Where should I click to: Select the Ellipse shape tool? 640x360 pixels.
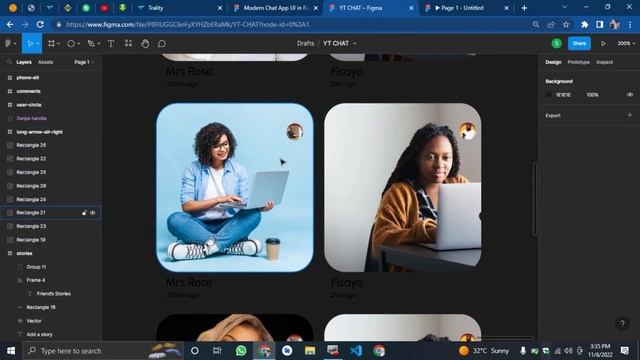[71, 43]
